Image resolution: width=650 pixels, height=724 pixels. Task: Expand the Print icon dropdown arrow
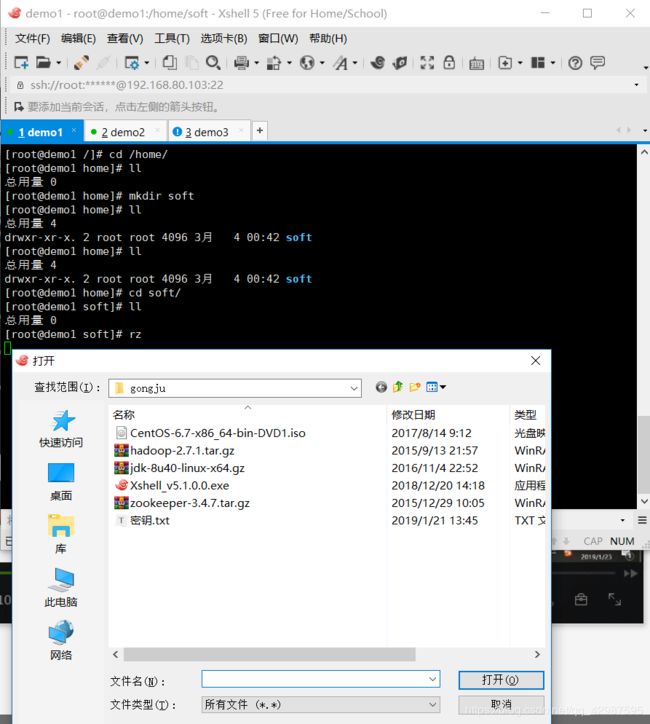[x=256, y=62]
